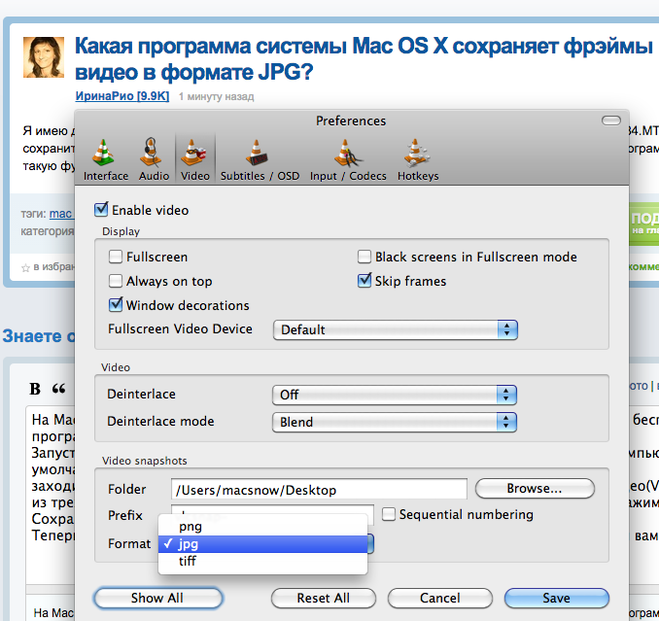
Task: Open the Deinterlace mode Blend dropdown
Action: (394, 422)
